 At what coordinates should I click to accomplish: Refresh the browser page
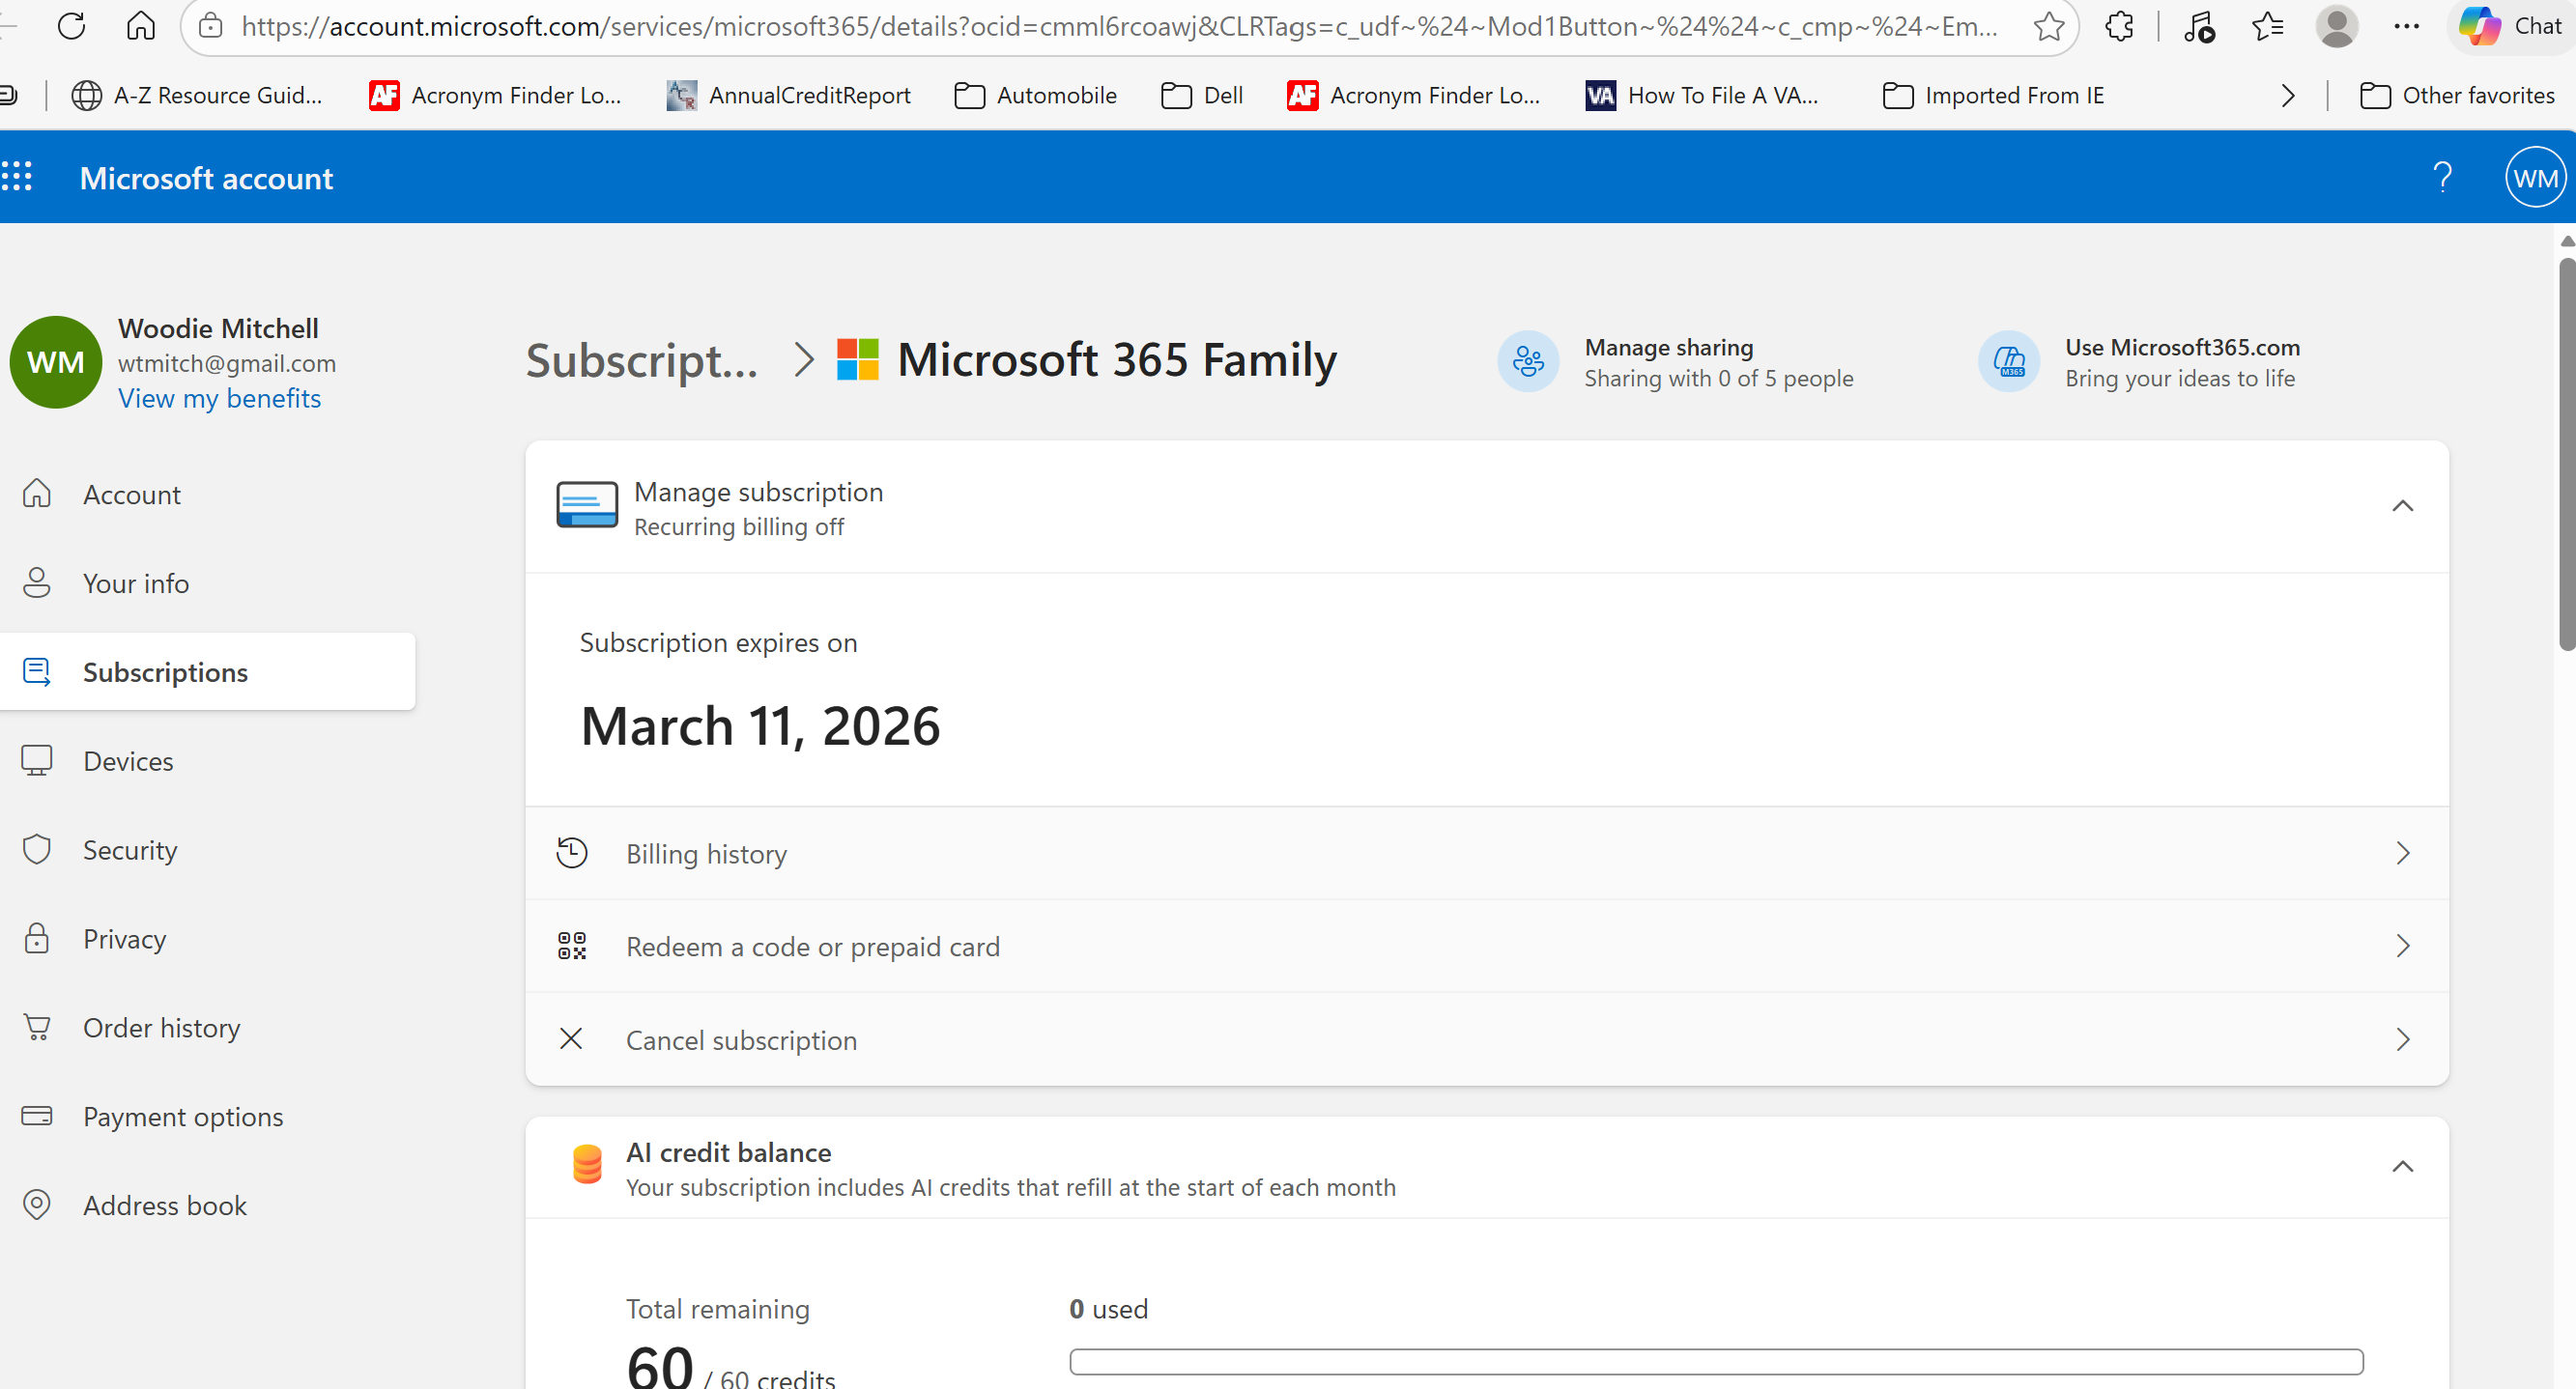[x=71, y=26]
